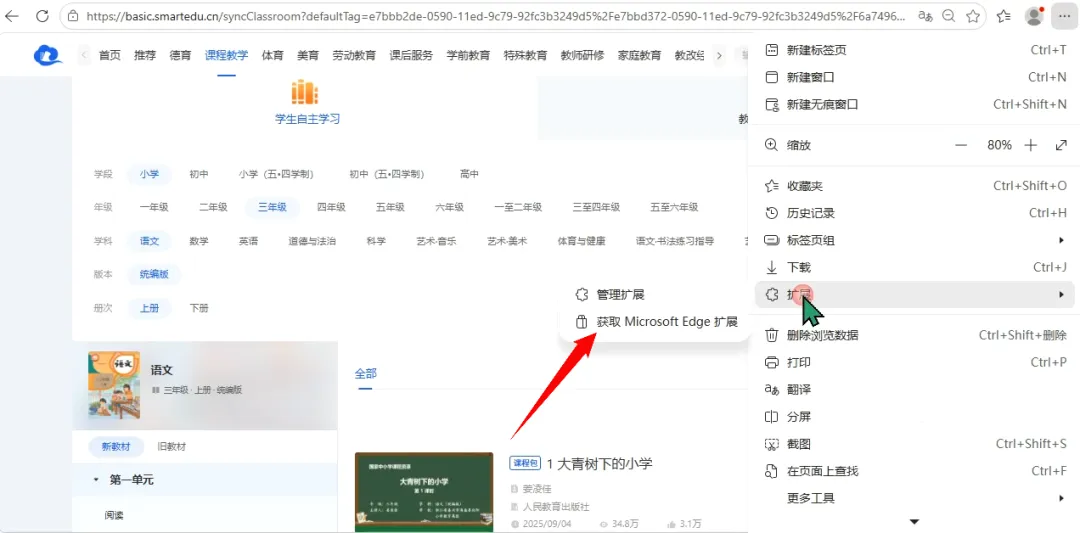1080x533 pixels.
Task: Click the 学生自主学习 books icon
Action: coord(304,93)
